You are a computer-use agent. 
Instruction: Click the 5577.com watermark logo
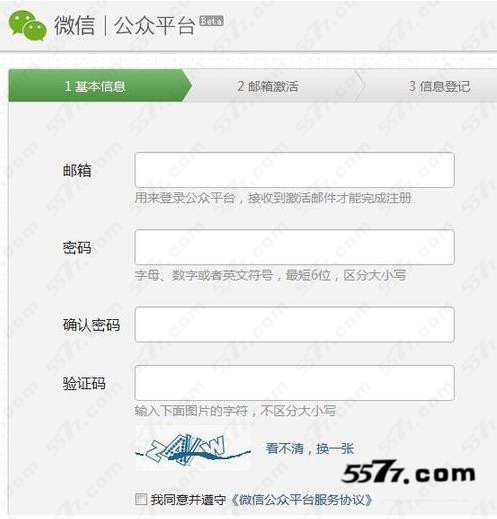tap(408, 472)
